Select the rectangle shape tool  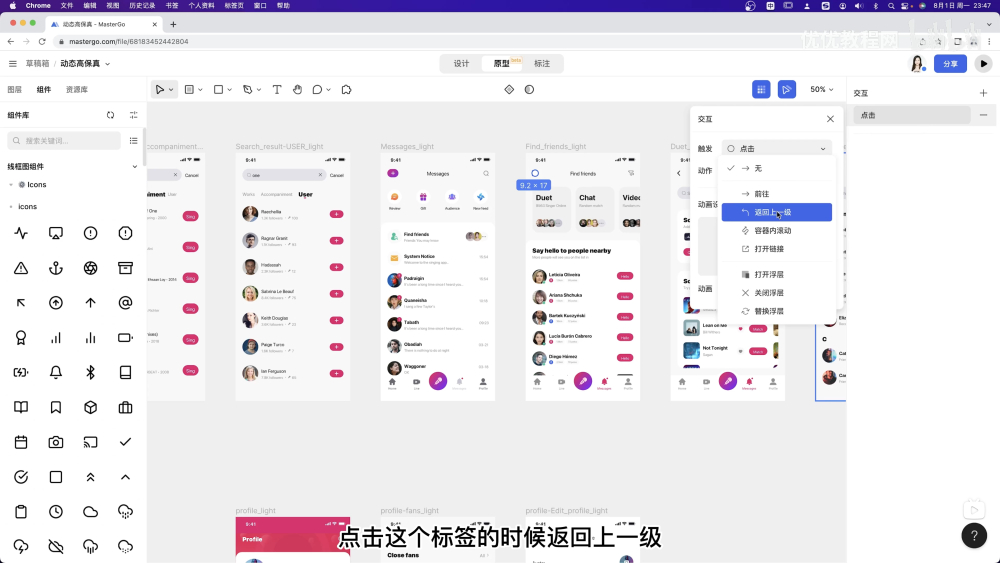[x=218, y=90]
